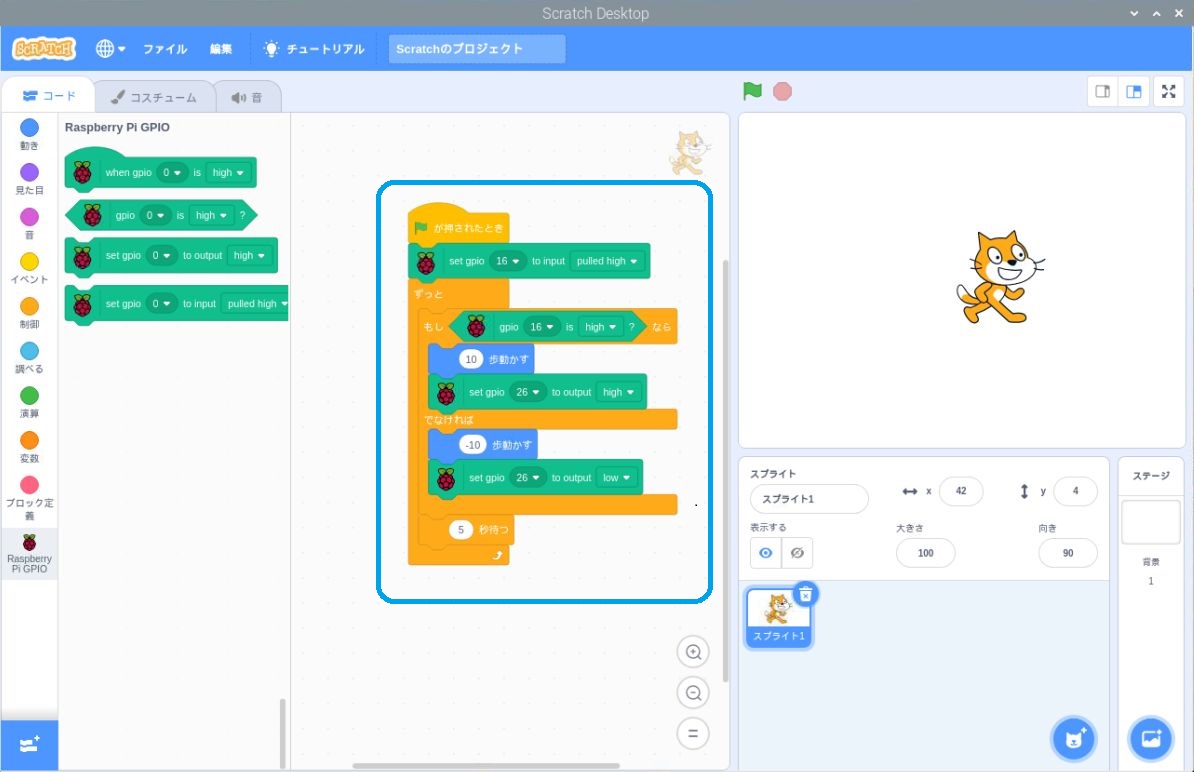
Task: Select the 調べる block category
Action: tap(29, 358)
